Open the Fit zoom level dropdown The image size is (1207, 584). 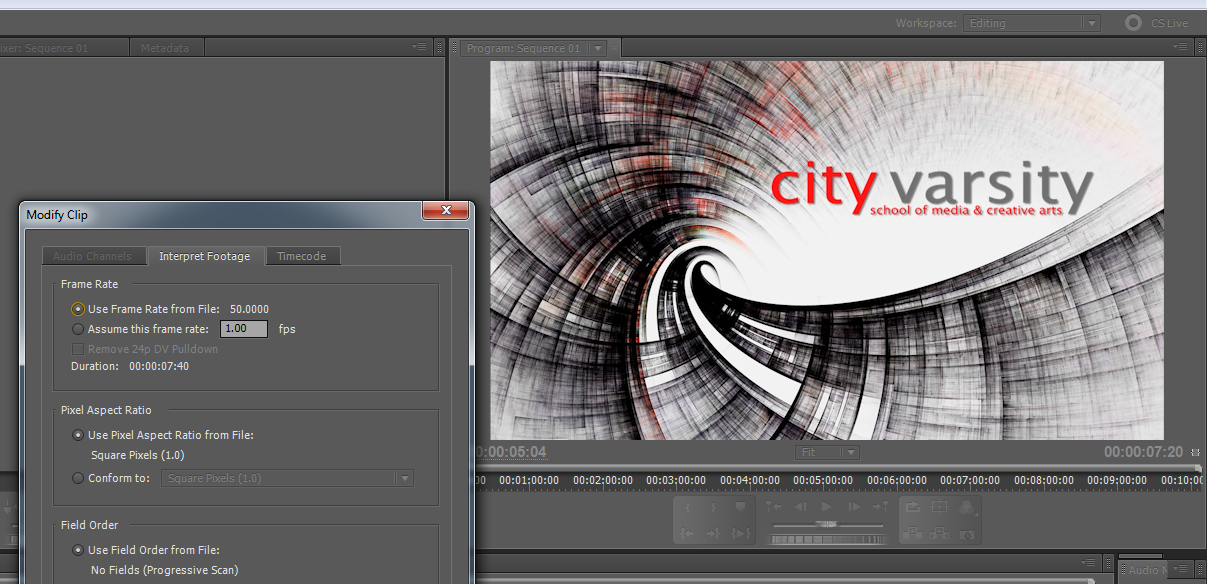827,452
